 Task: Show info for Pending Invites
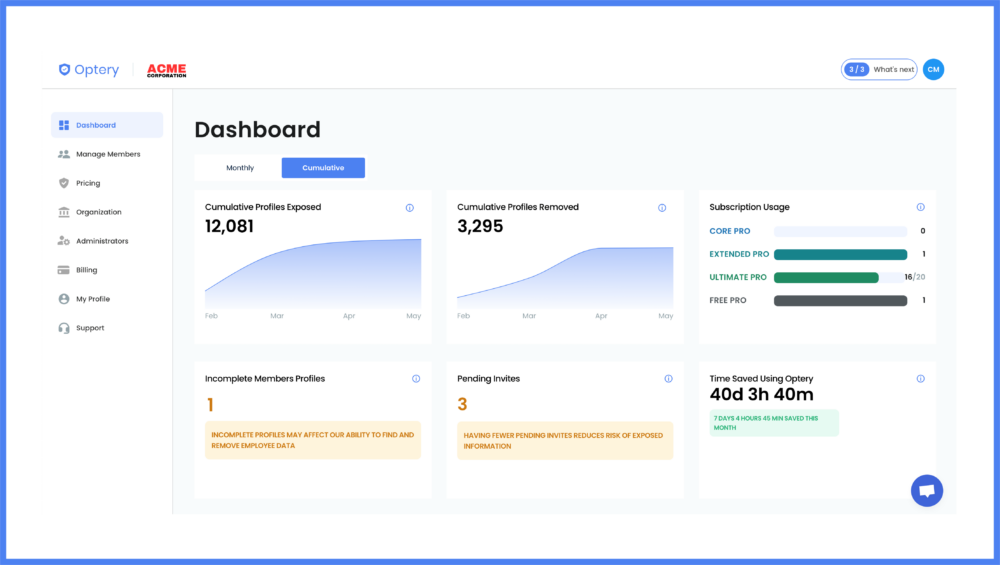[x=668, y=379]
